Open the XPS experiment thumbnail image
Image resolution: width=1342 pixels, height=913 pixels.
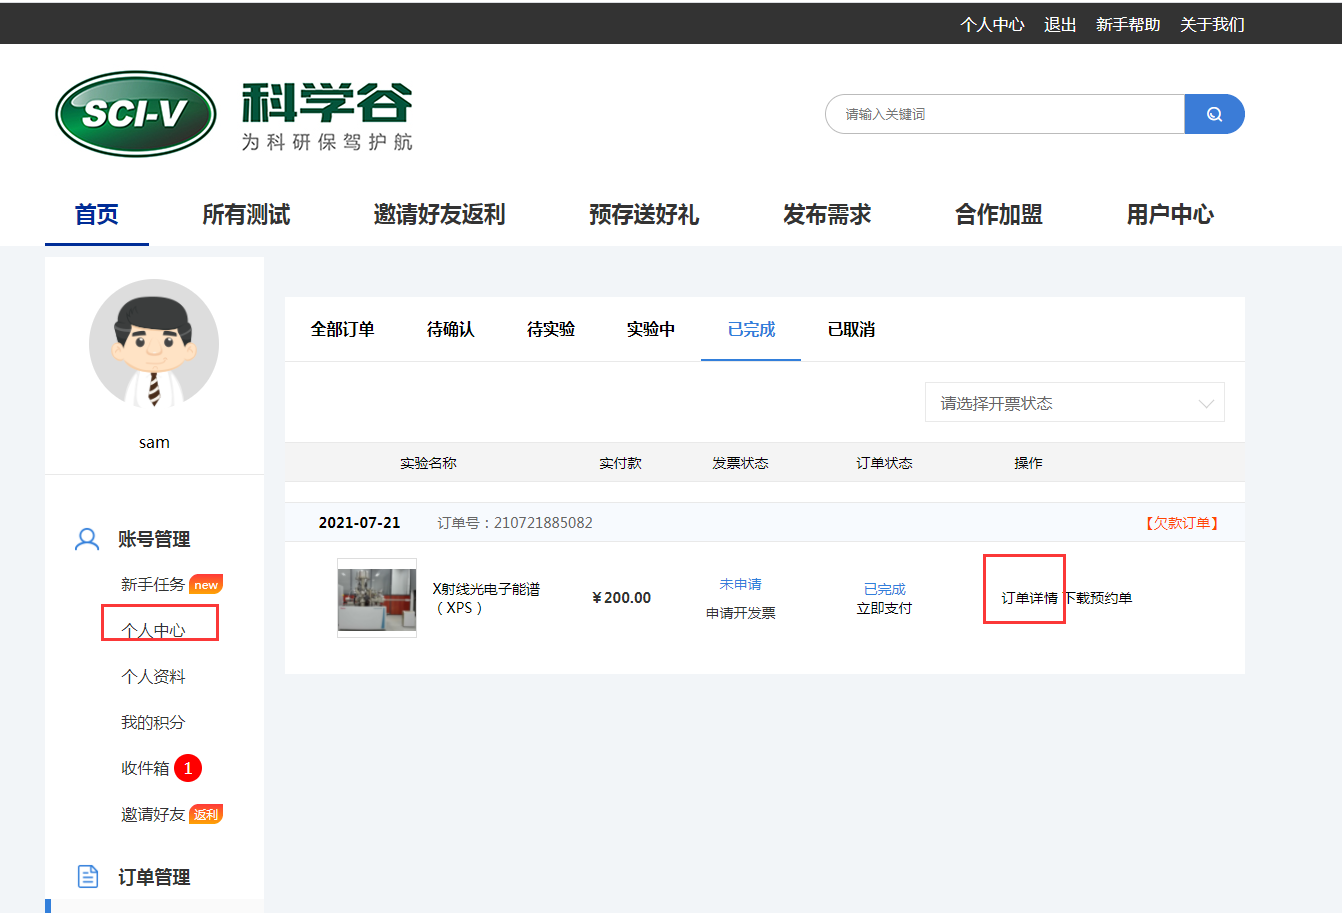(377, 598)
